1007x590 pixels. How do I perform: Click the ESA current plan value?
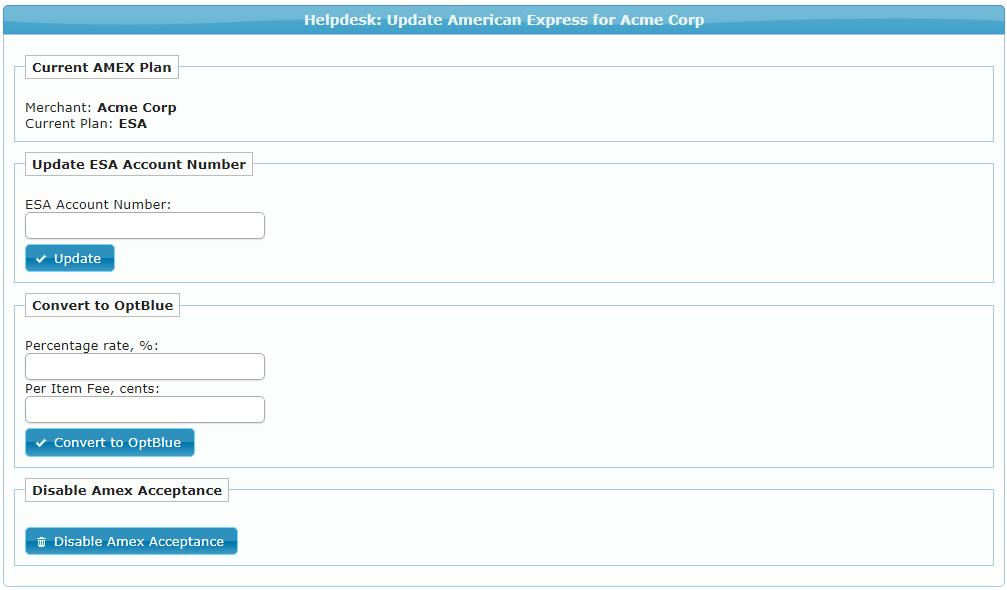[x=133, y=124]
